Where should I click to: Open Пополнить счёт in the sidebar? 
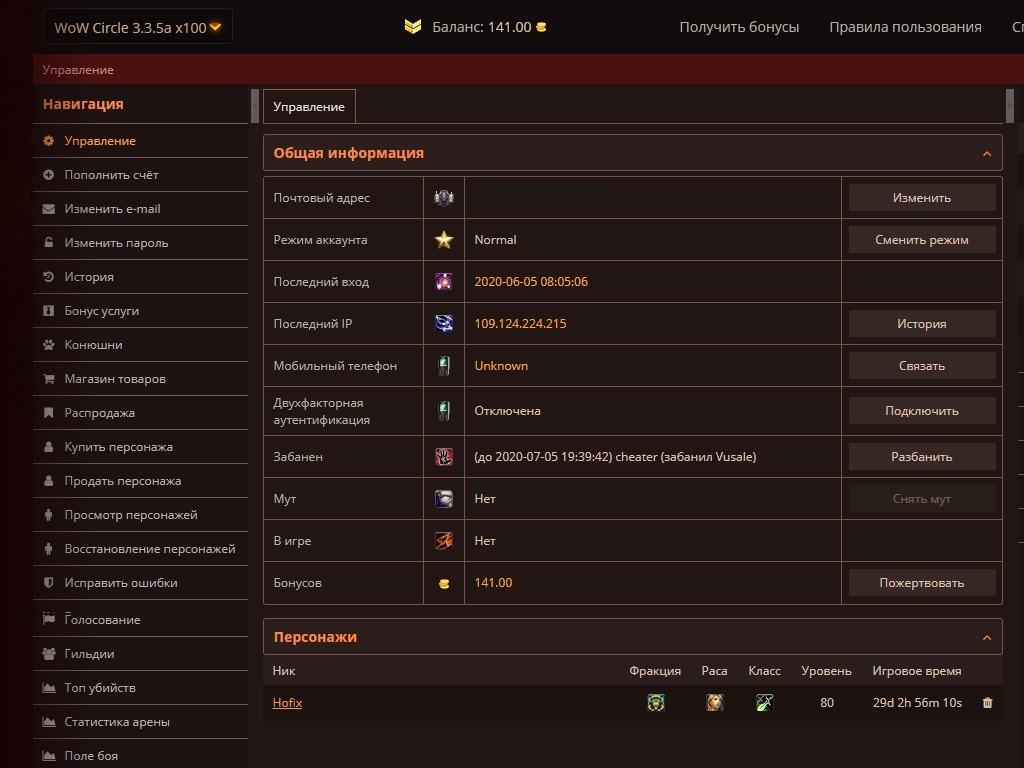(x=111, y=175)
